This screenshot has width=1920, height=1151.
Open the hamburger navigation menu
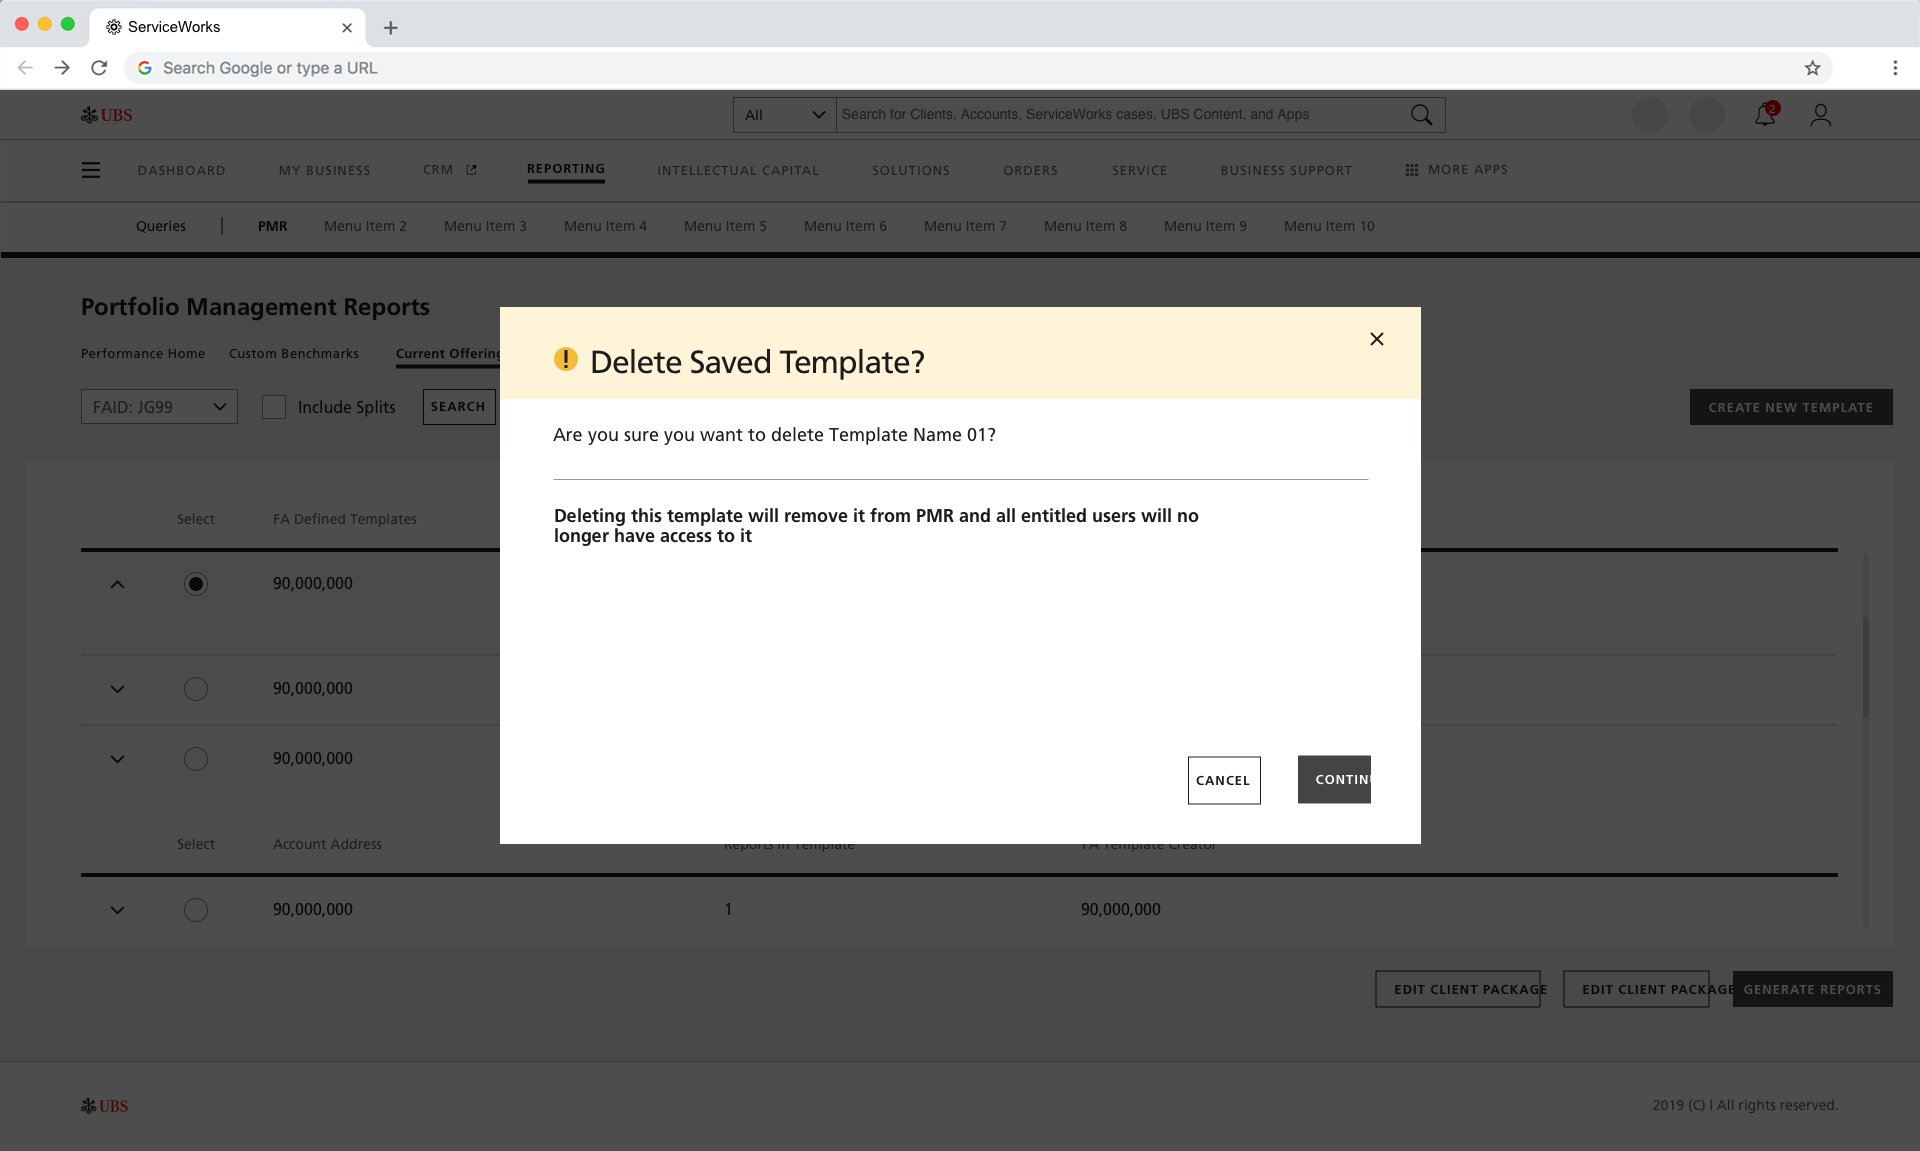point(91,170)
